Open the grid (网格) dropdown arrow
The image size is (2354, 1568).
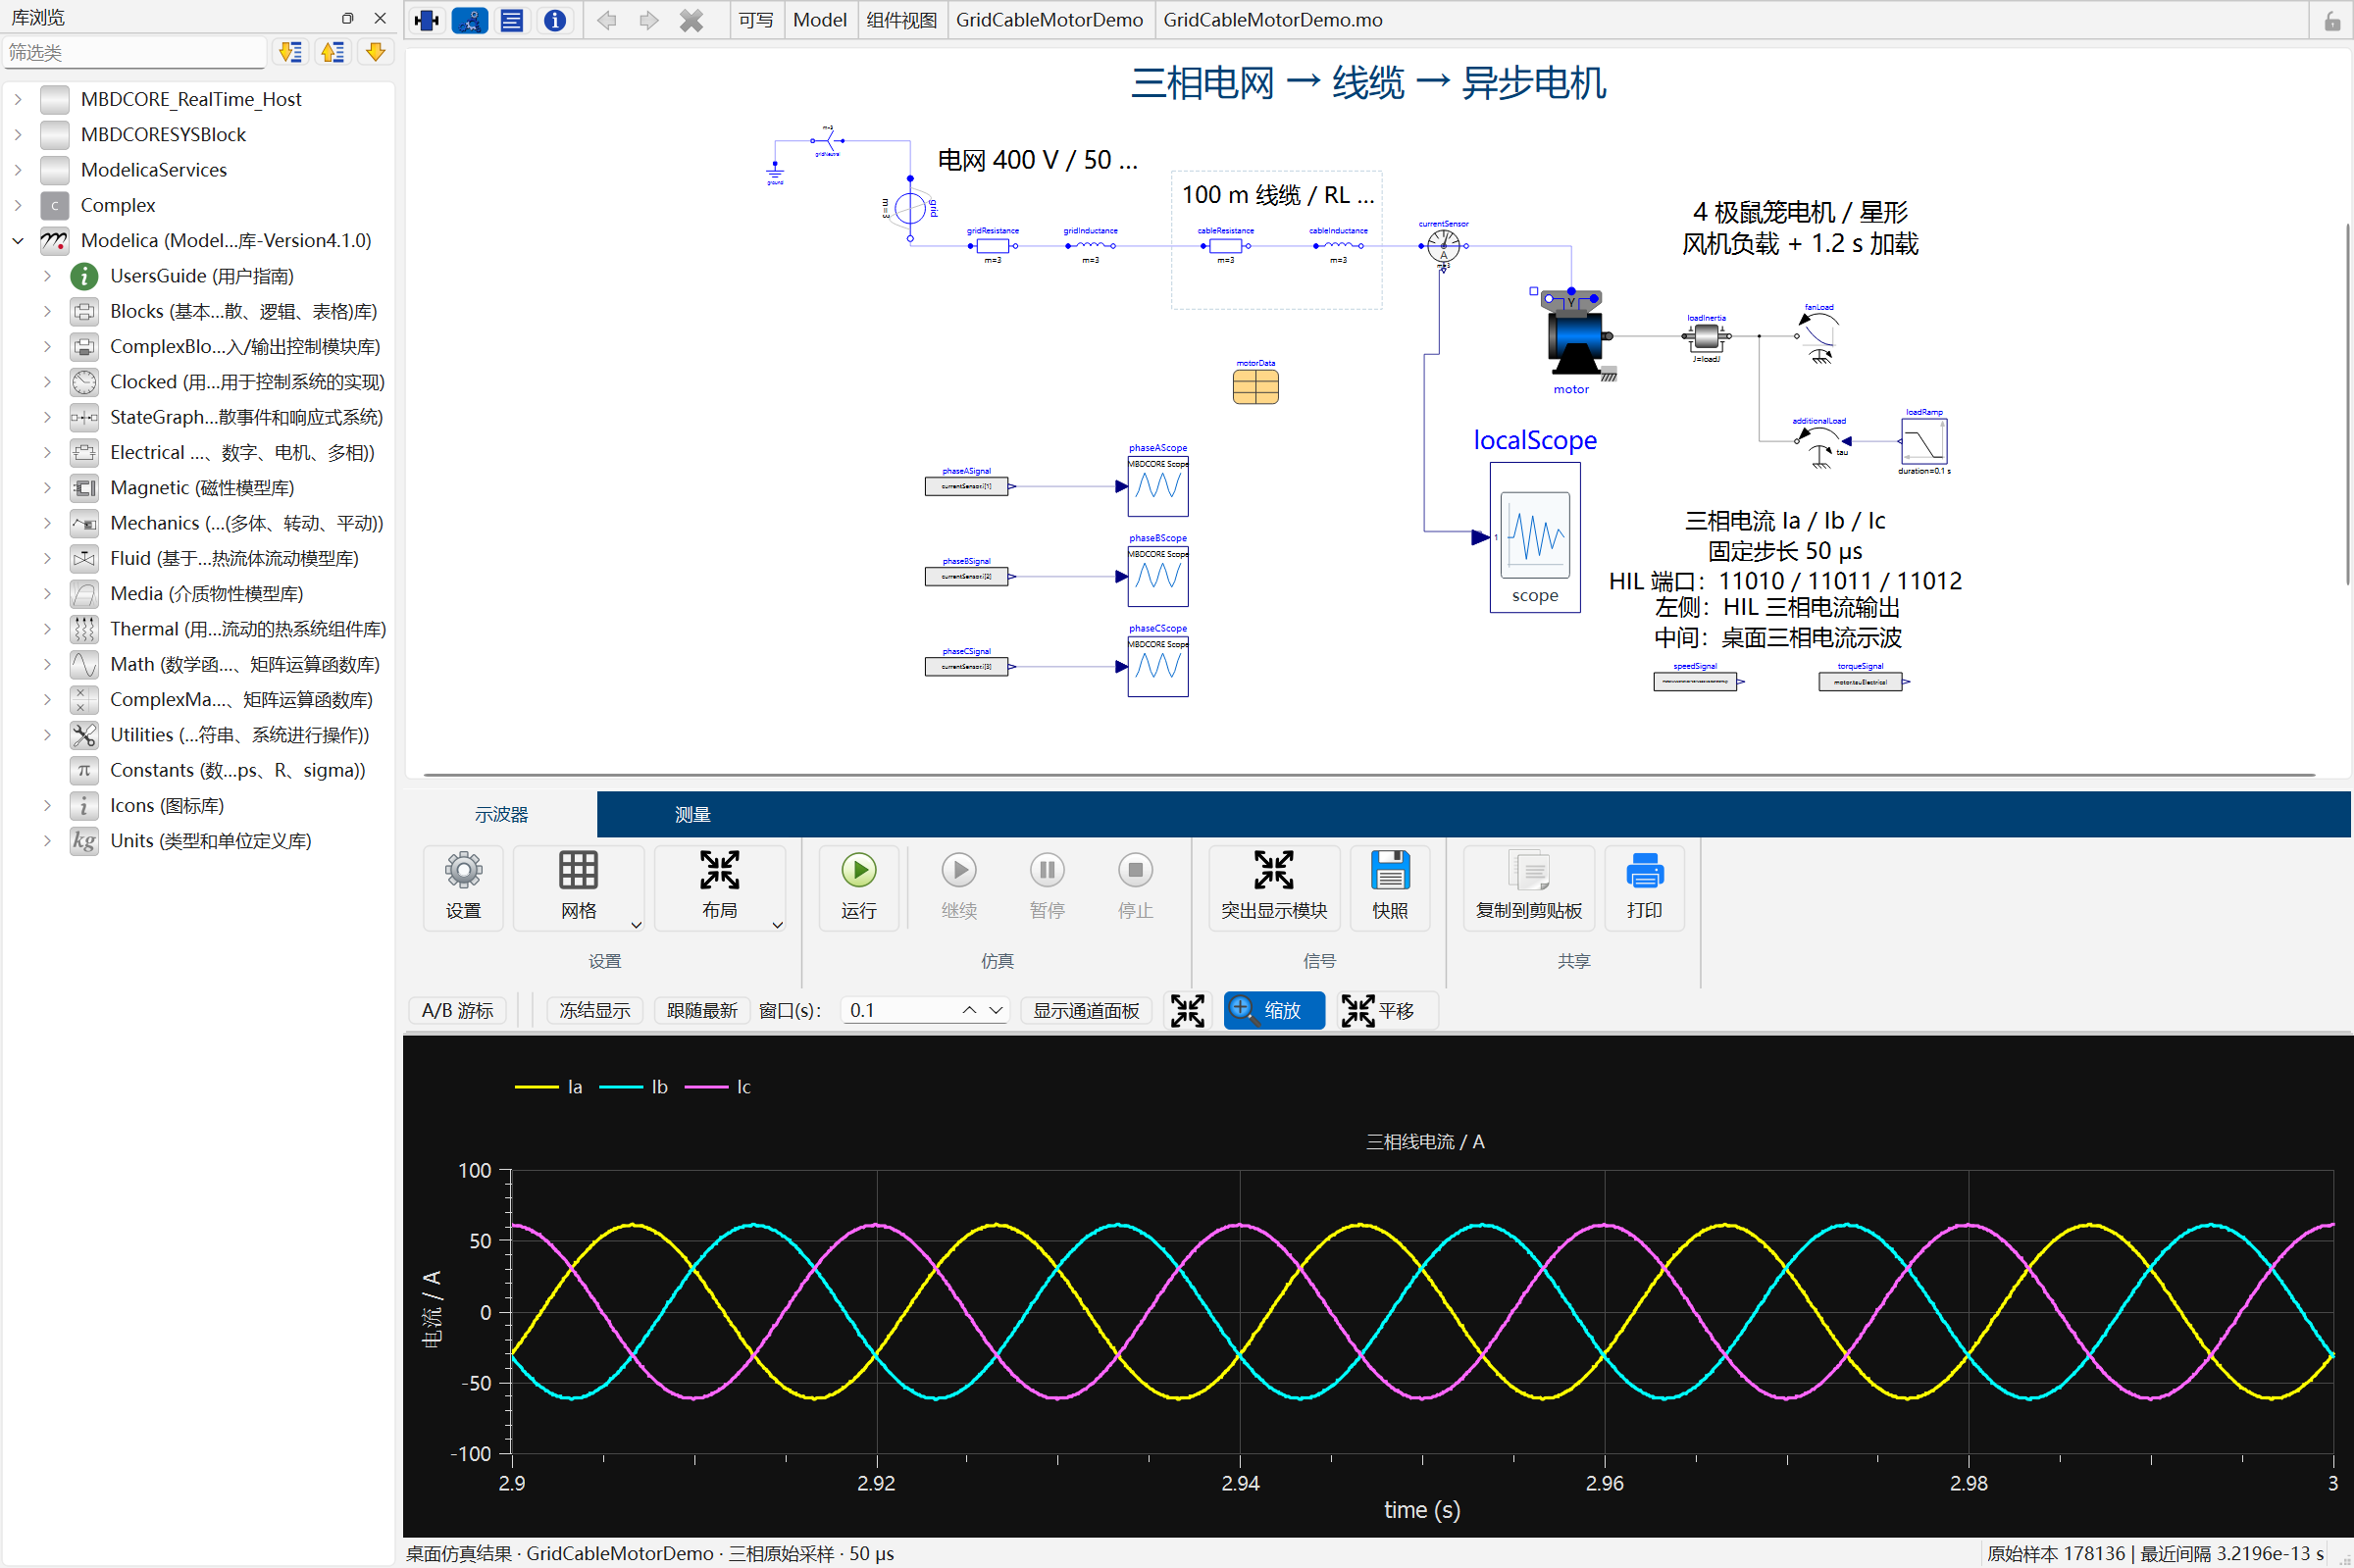click(x=636, y=925)
